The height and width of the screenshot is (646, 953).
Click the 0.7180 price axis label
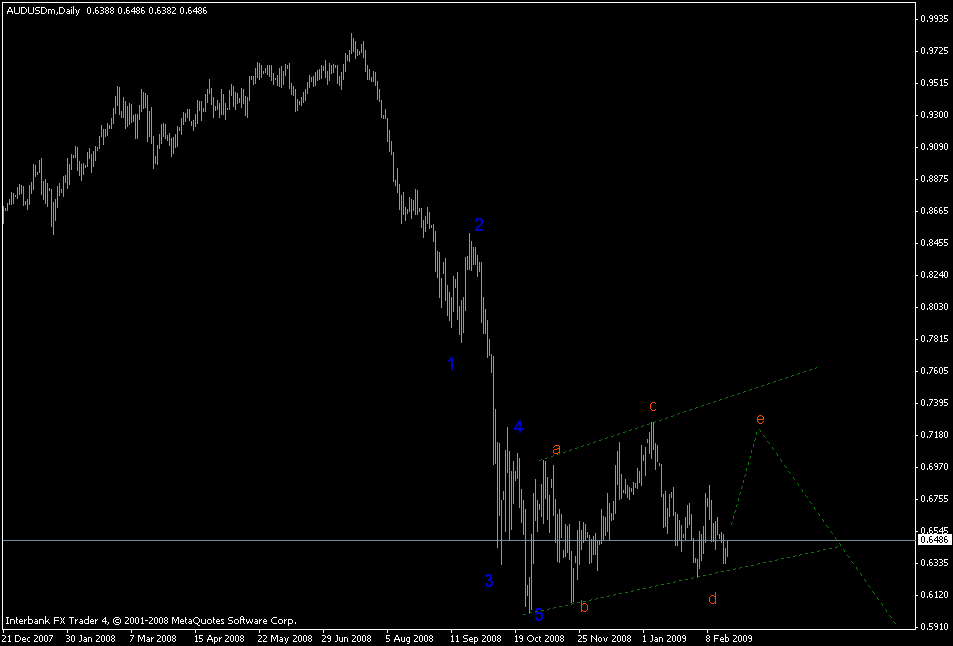pos(932,435)
